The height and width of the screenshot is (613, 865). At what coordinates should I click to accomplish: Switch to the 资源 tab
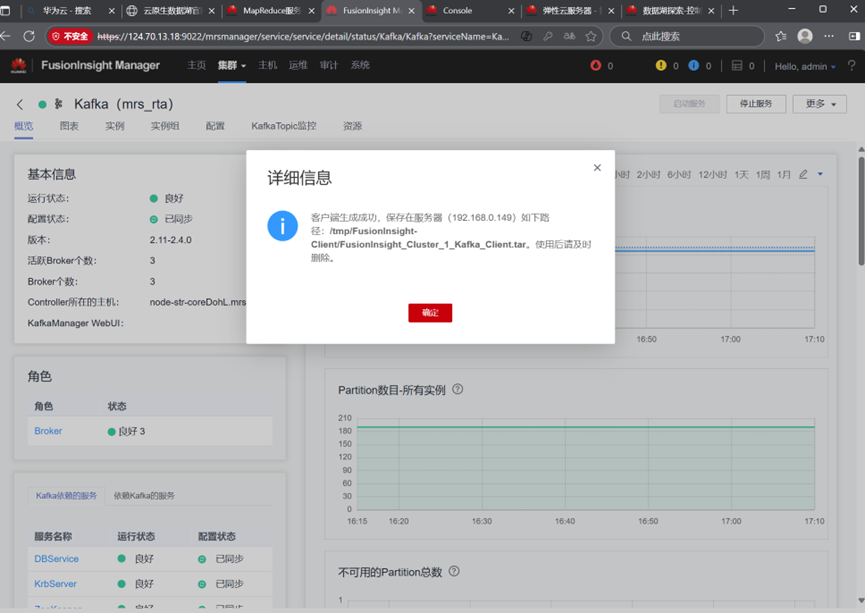tap(353, 126)
